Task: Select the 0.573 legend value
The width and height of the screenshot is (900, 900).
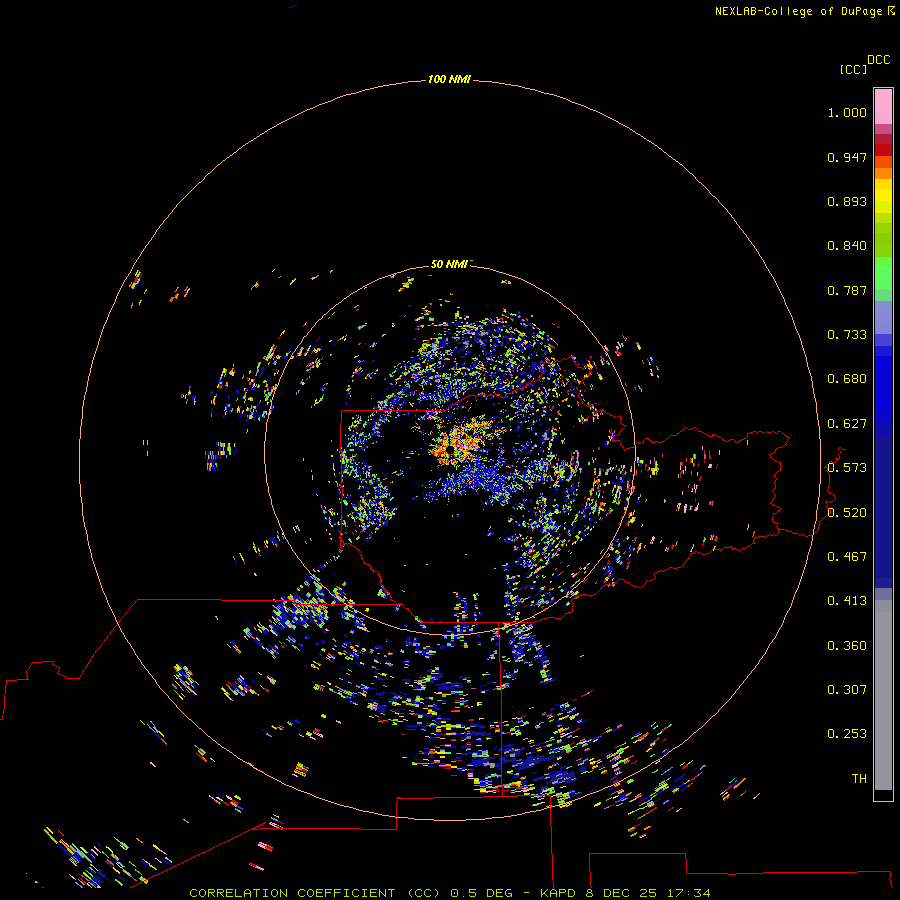Action: click(x=847, y=468)
